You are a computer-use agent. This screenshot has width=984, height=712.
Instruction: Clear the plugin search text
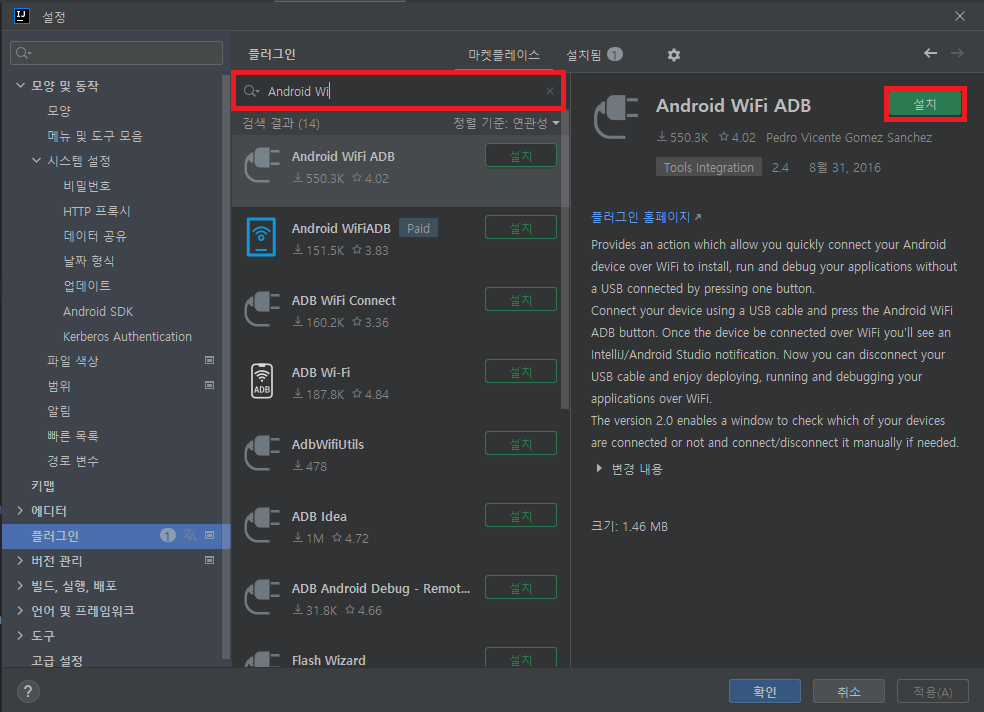pos(550,91)
